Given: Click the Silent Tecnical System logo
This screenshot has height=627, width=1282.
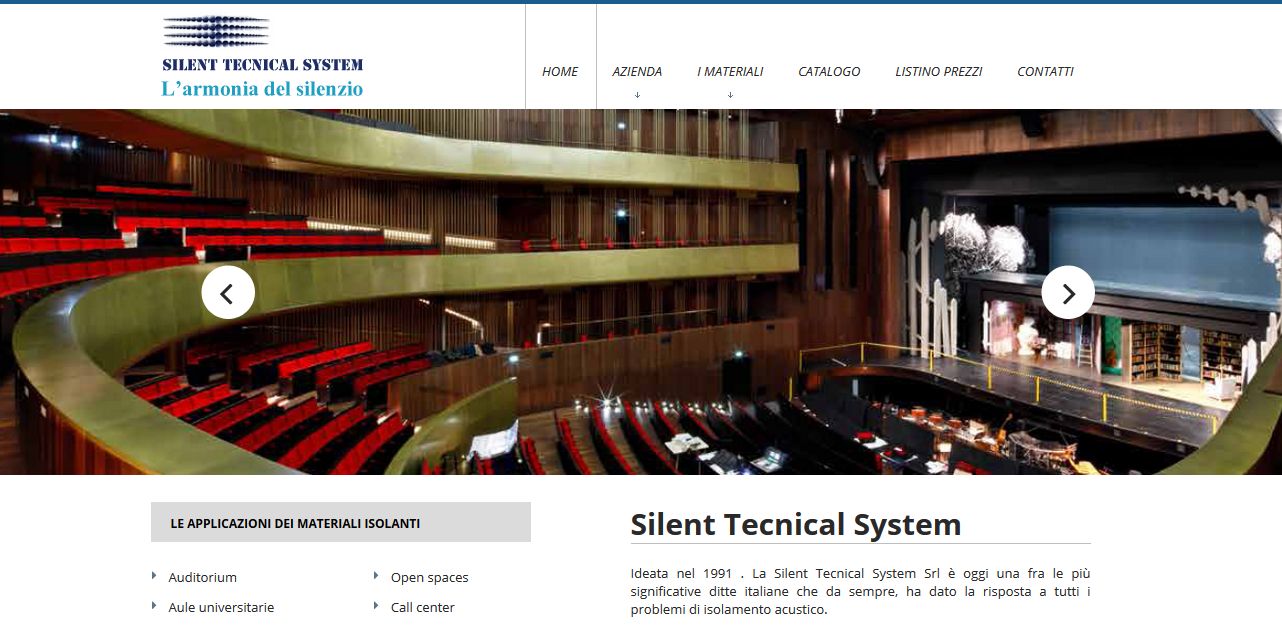Looking at the screenshot, I should 262,57.
